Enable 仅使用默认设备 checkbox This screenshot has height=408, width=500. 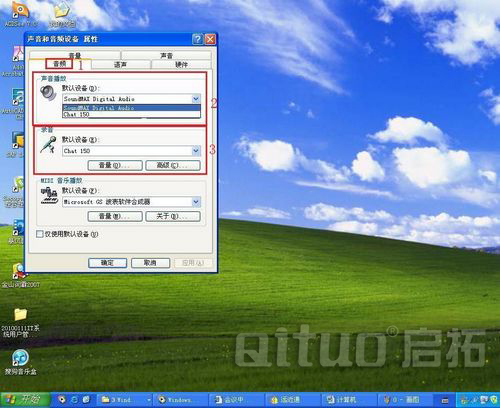[39, 234]
